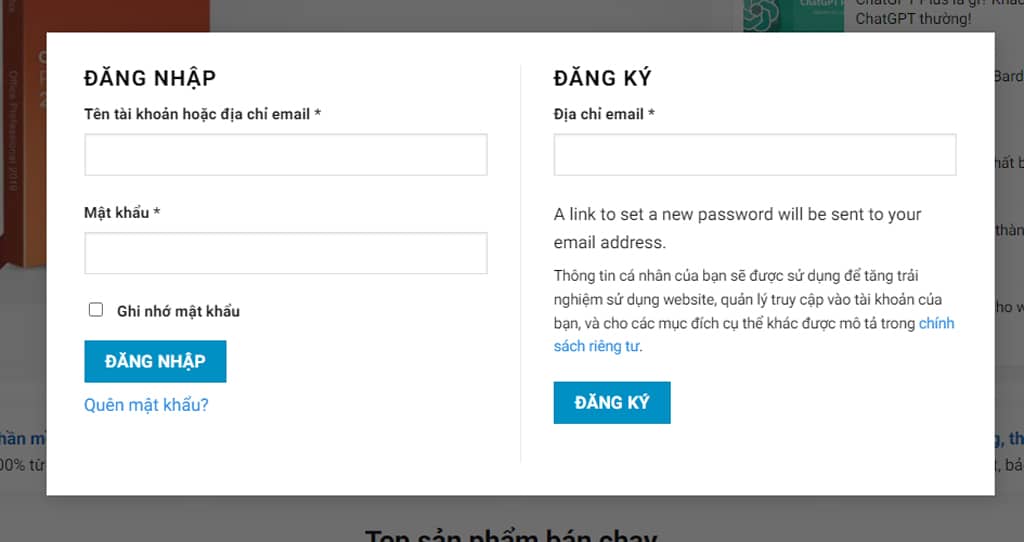This screenshot has width=1024, height=542.
Task: Click the "A link to set a new password" notice
Action: click(737, 228)
